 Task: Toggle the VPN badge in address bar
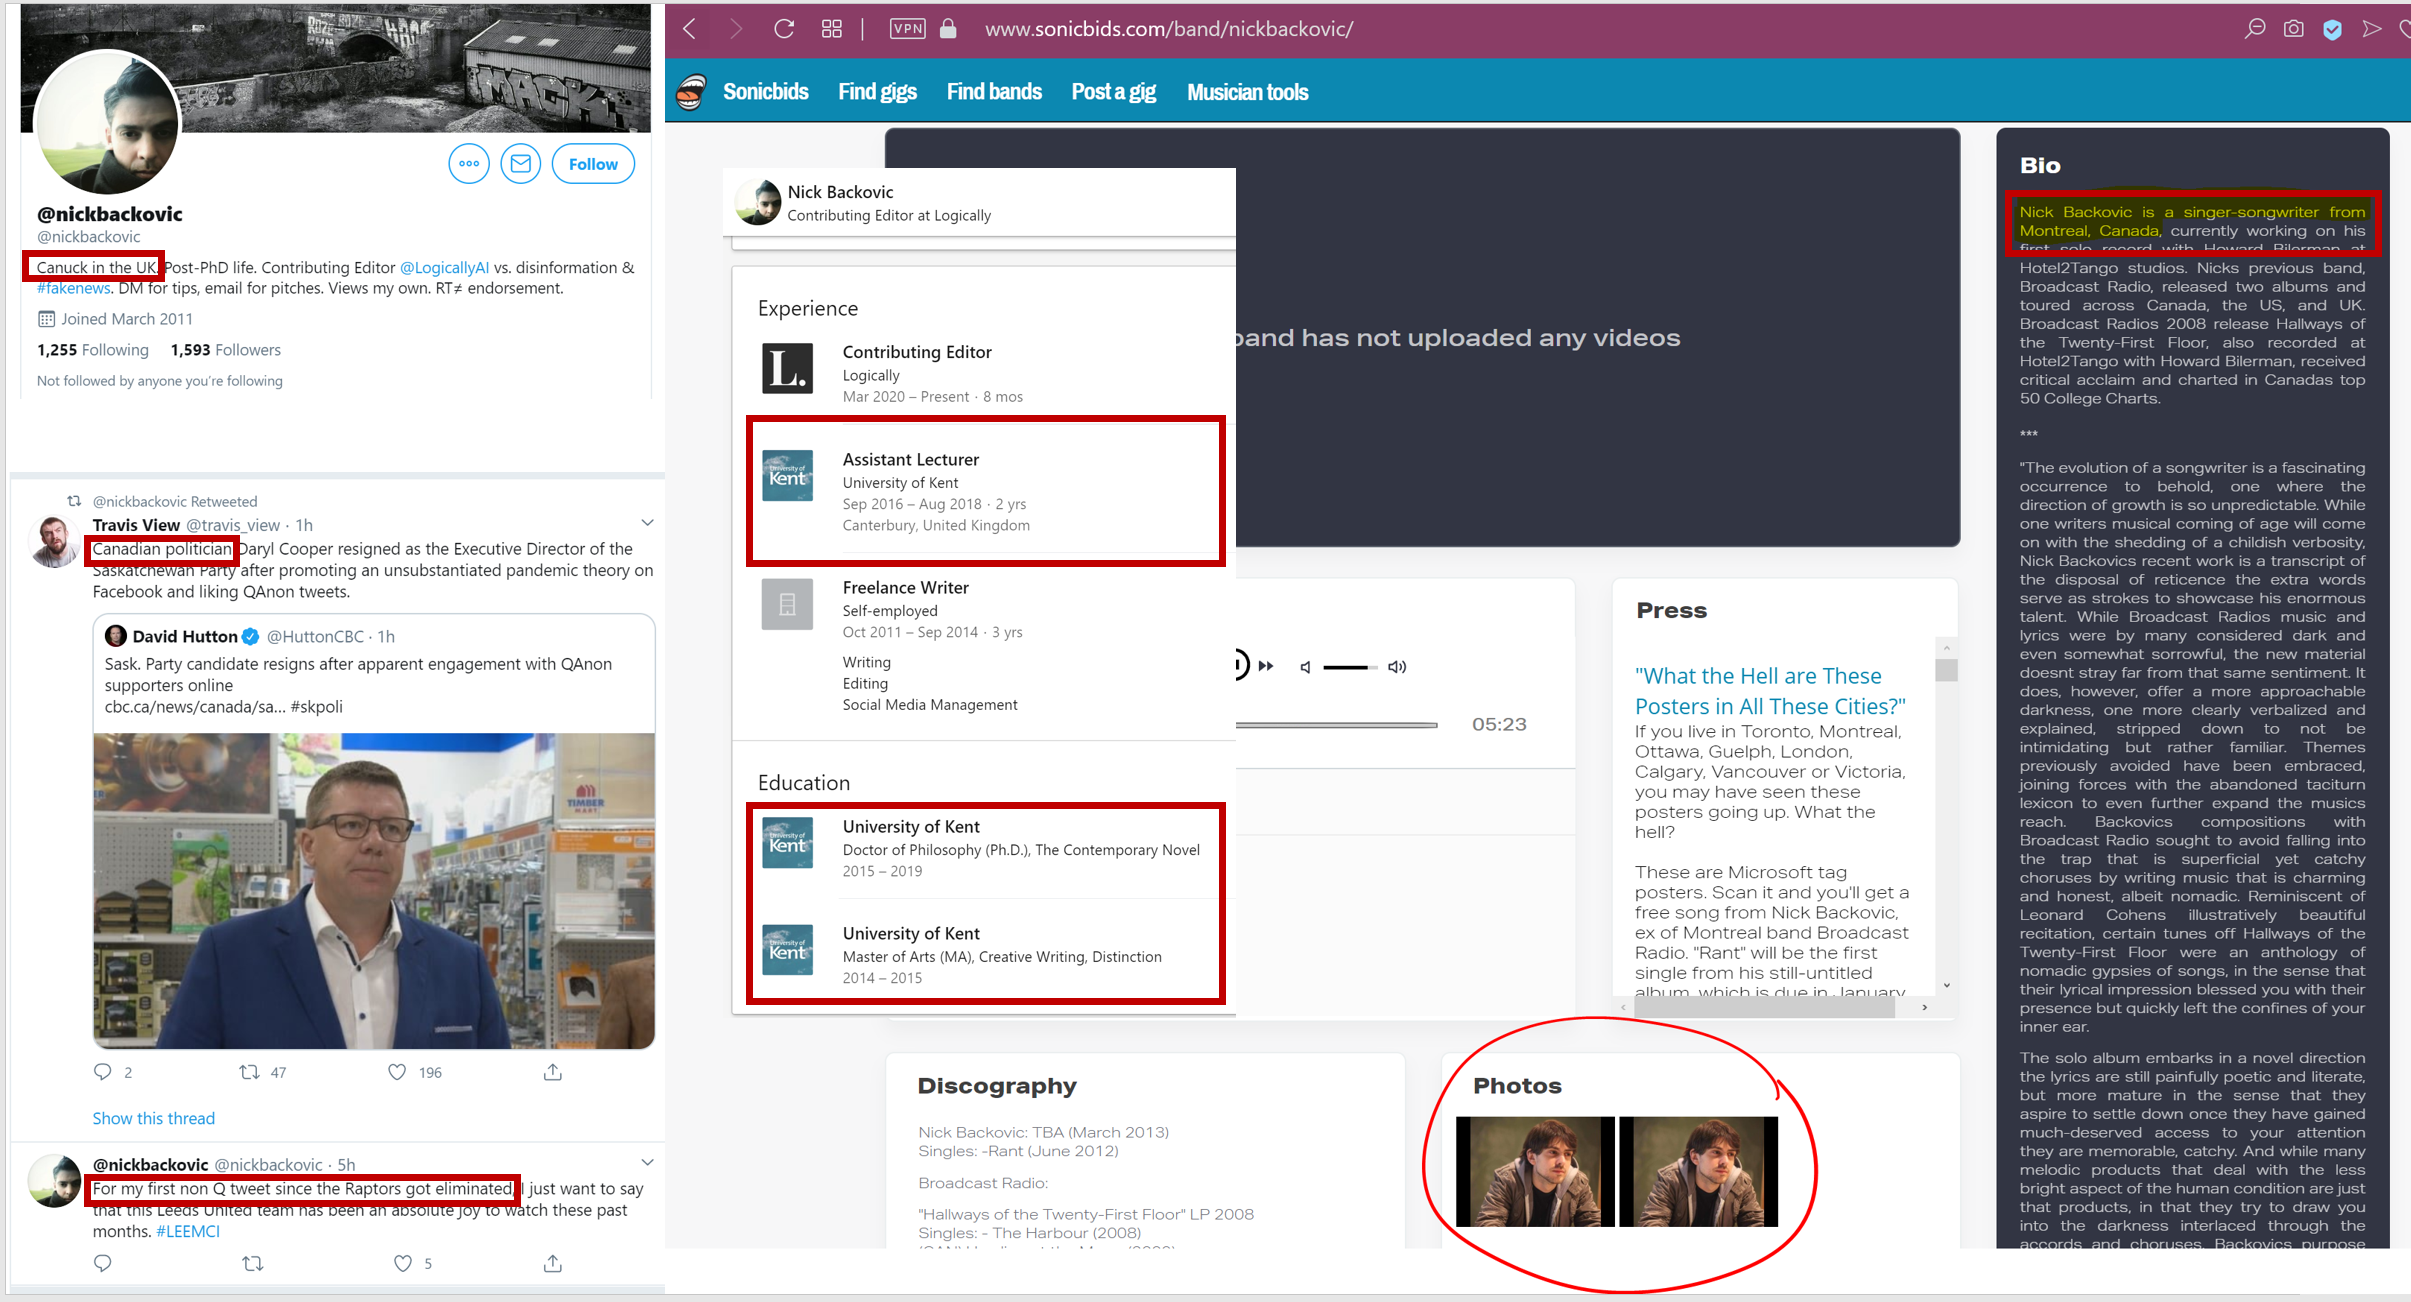pyautogui.click(x=908, y=29)
